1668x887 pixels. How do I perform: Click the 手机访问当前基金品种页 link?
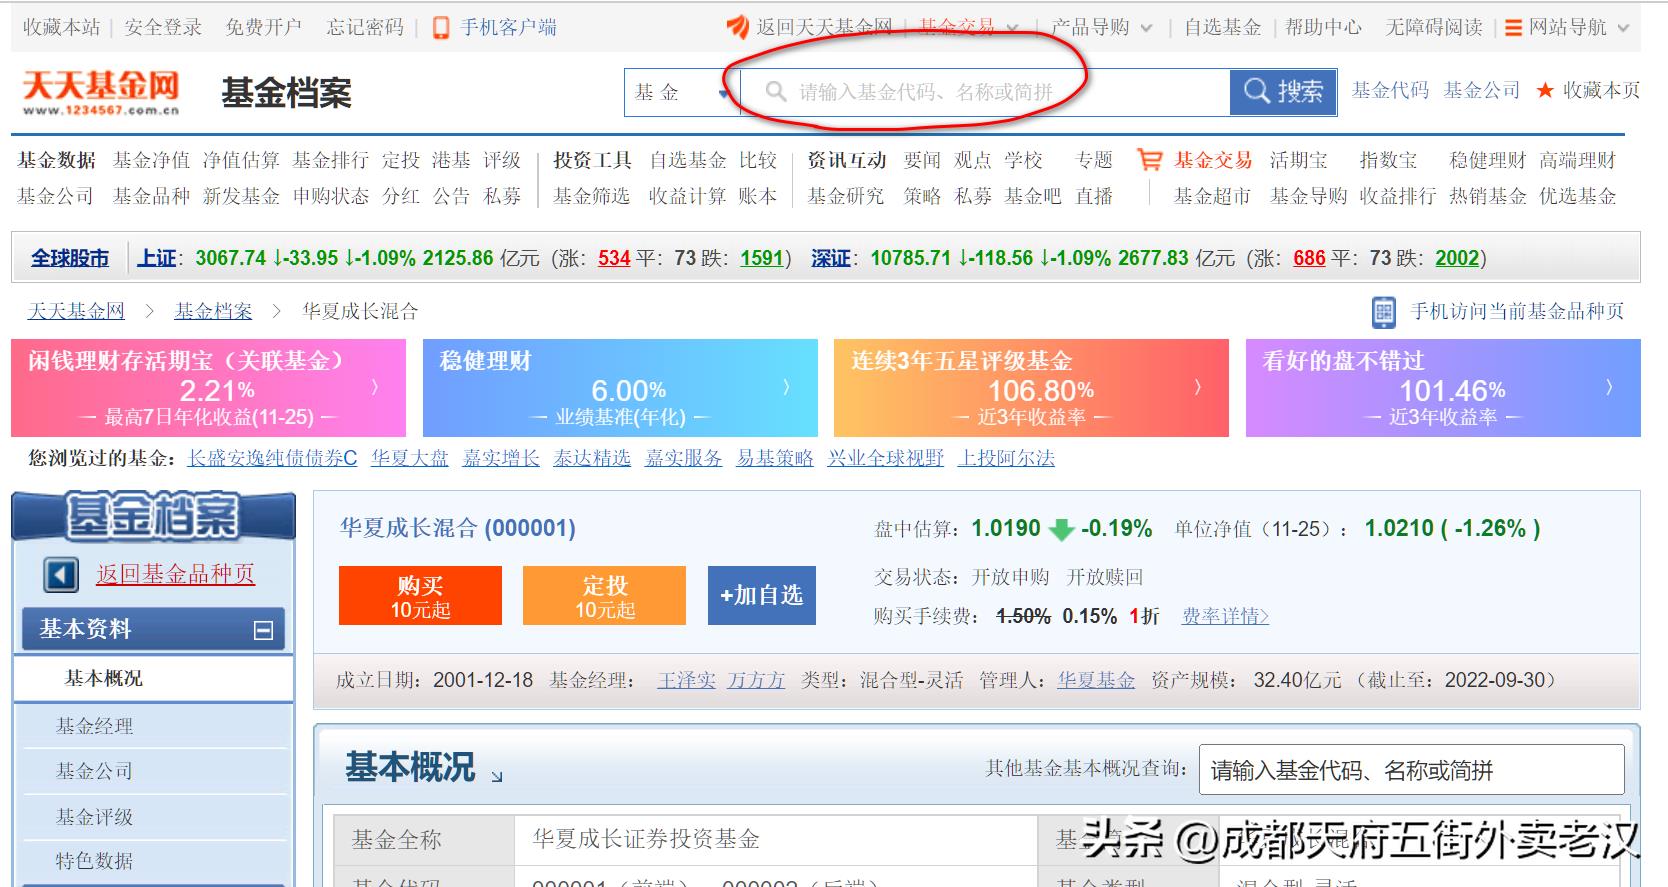[x=1517, y=312]
